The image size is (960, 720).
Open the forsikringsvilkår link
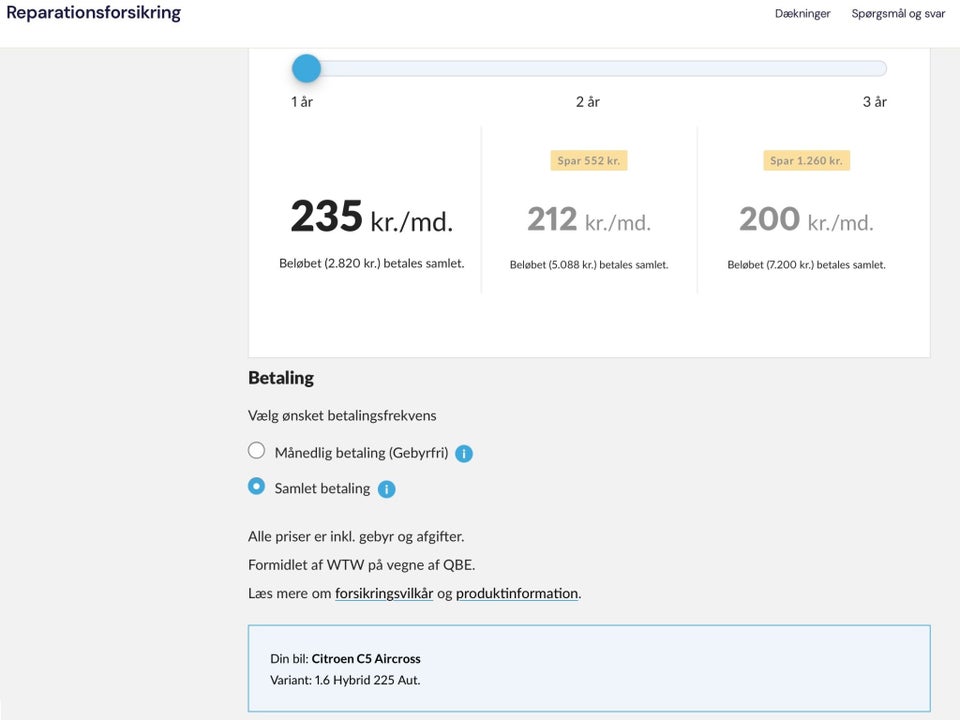(x=384, y=593)
